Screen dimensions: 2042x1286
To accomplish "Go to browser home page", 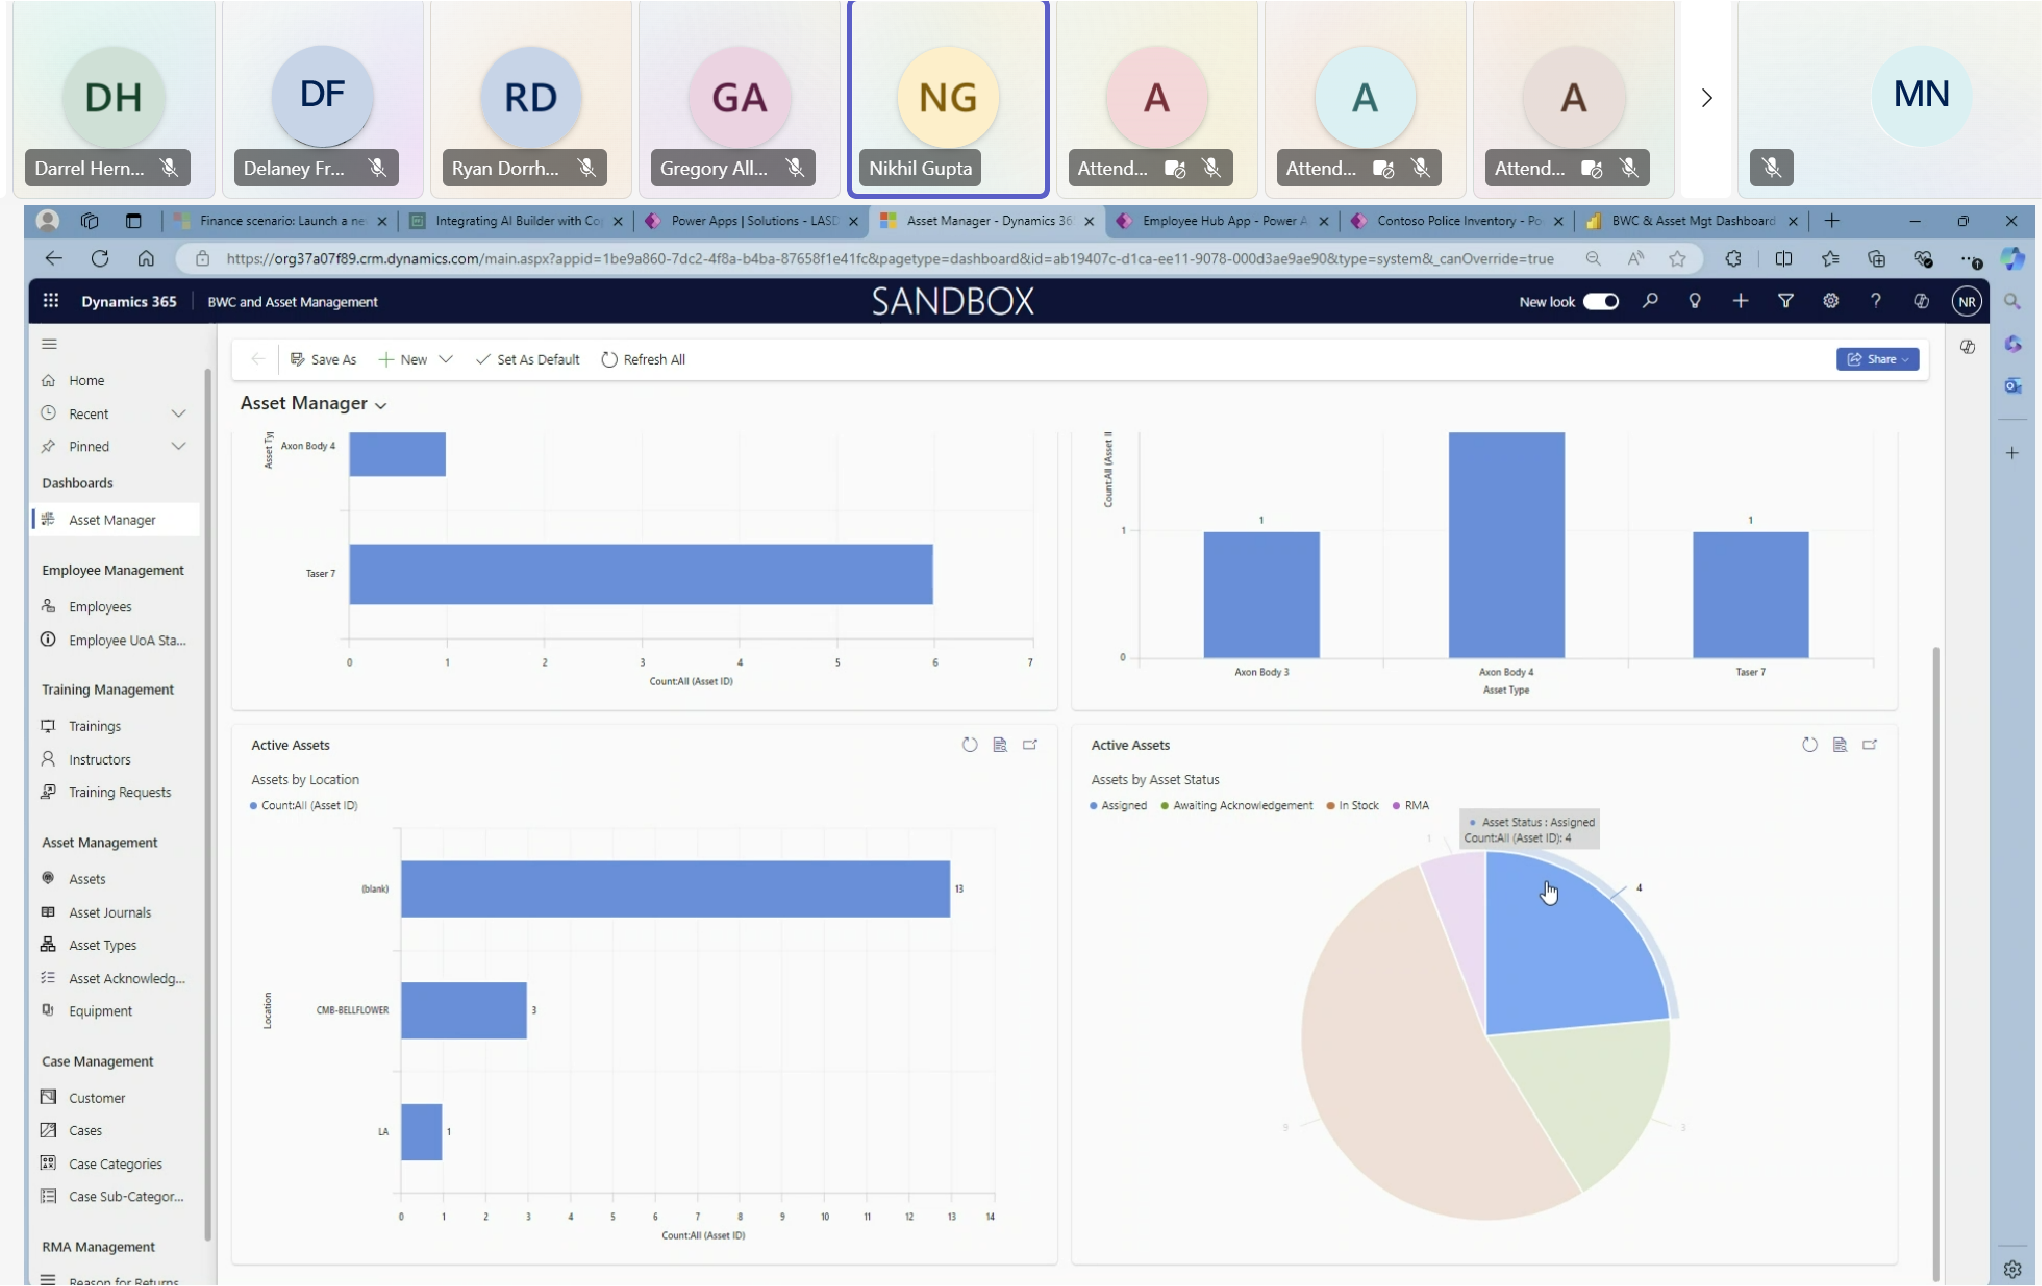I will coord(146,259).
